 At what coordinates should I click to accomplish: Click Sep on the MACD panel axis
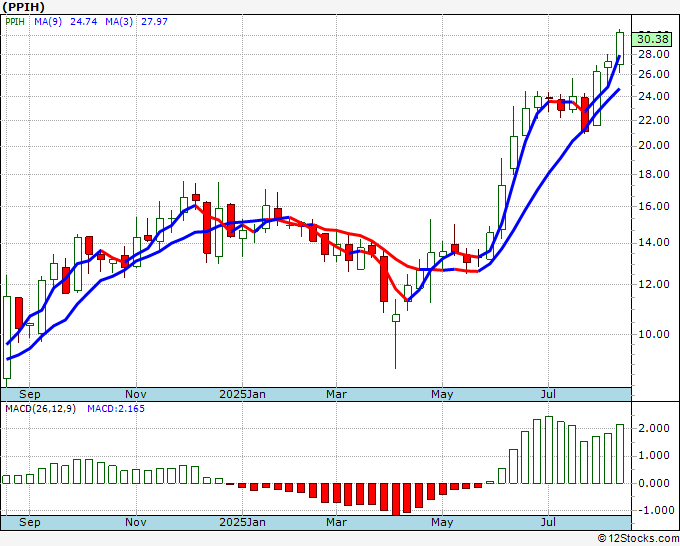tap(29, 522)
